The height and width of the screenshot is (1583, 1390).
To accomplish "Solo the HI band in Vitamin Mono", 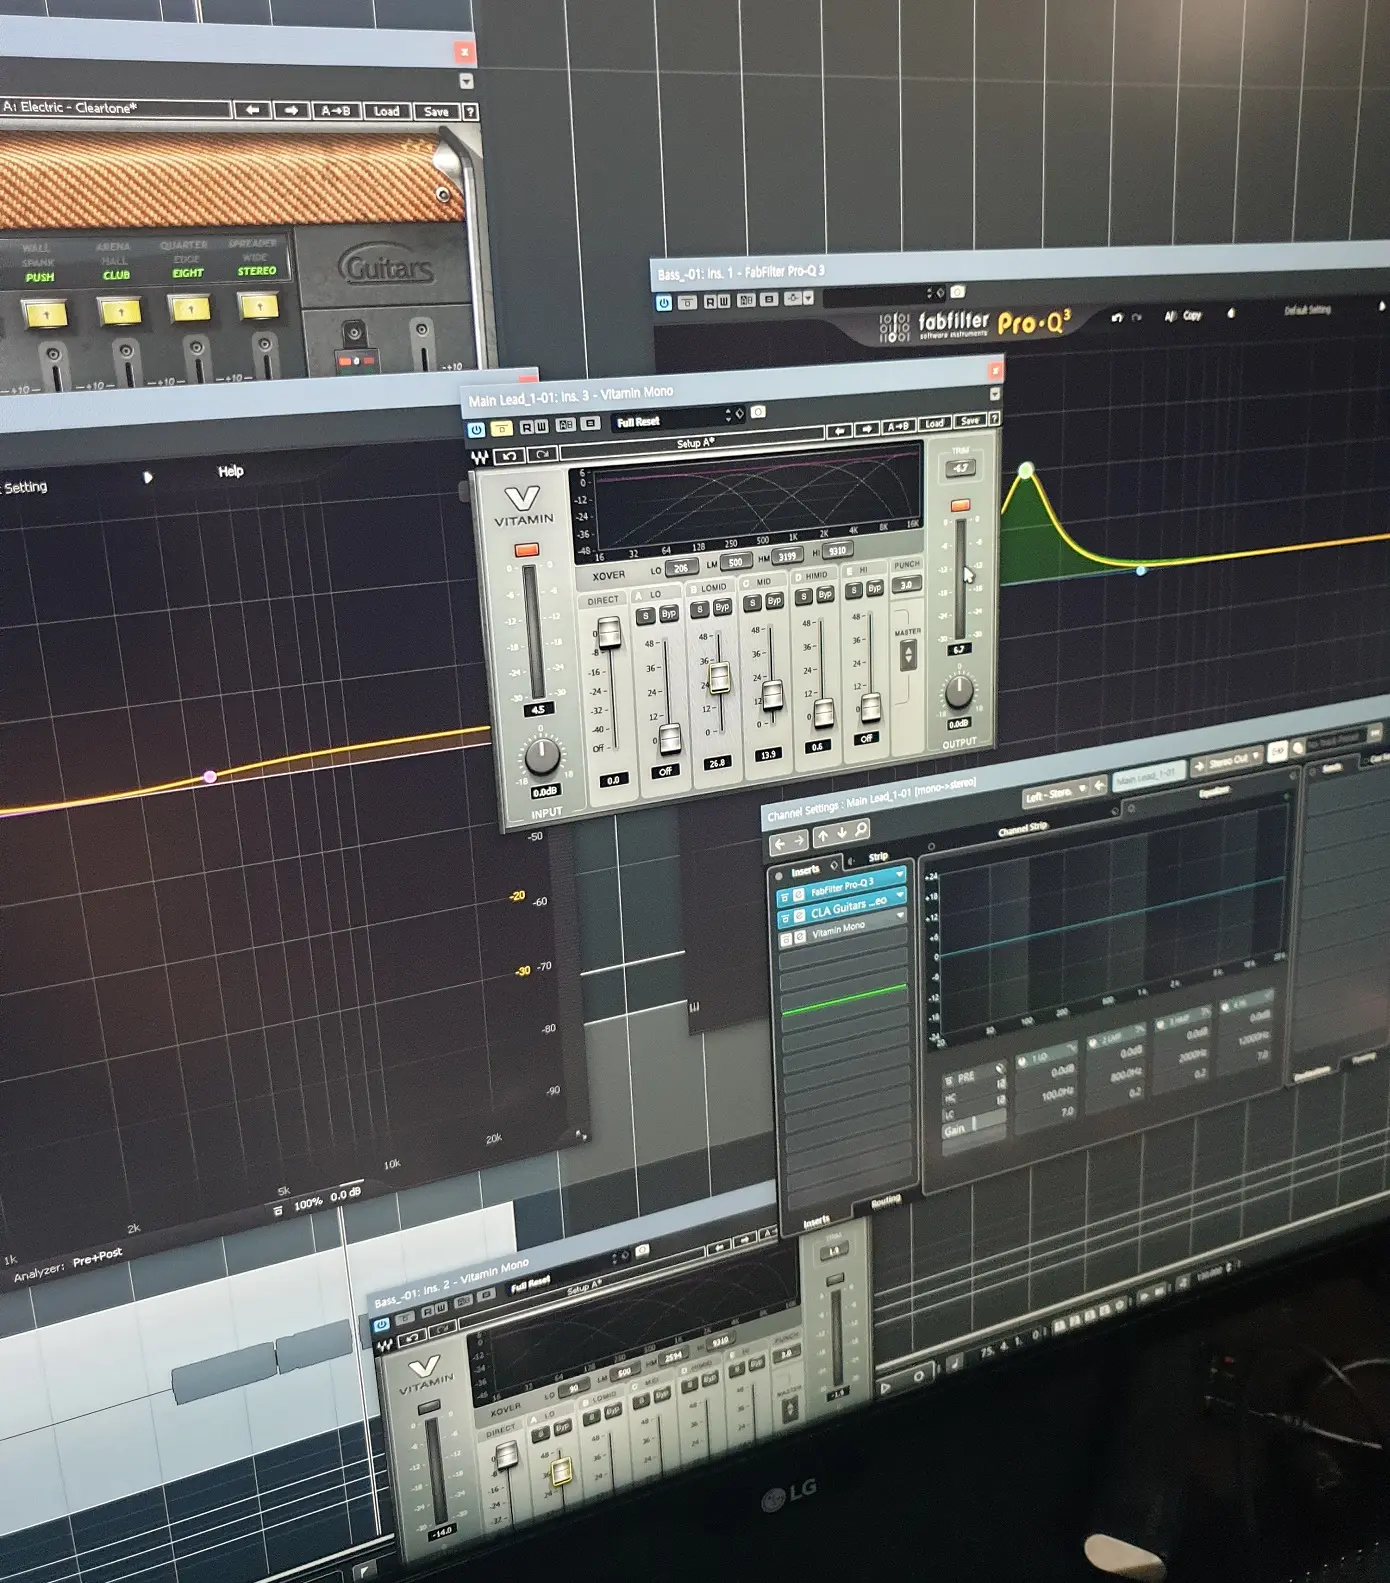I will (854, 591).
